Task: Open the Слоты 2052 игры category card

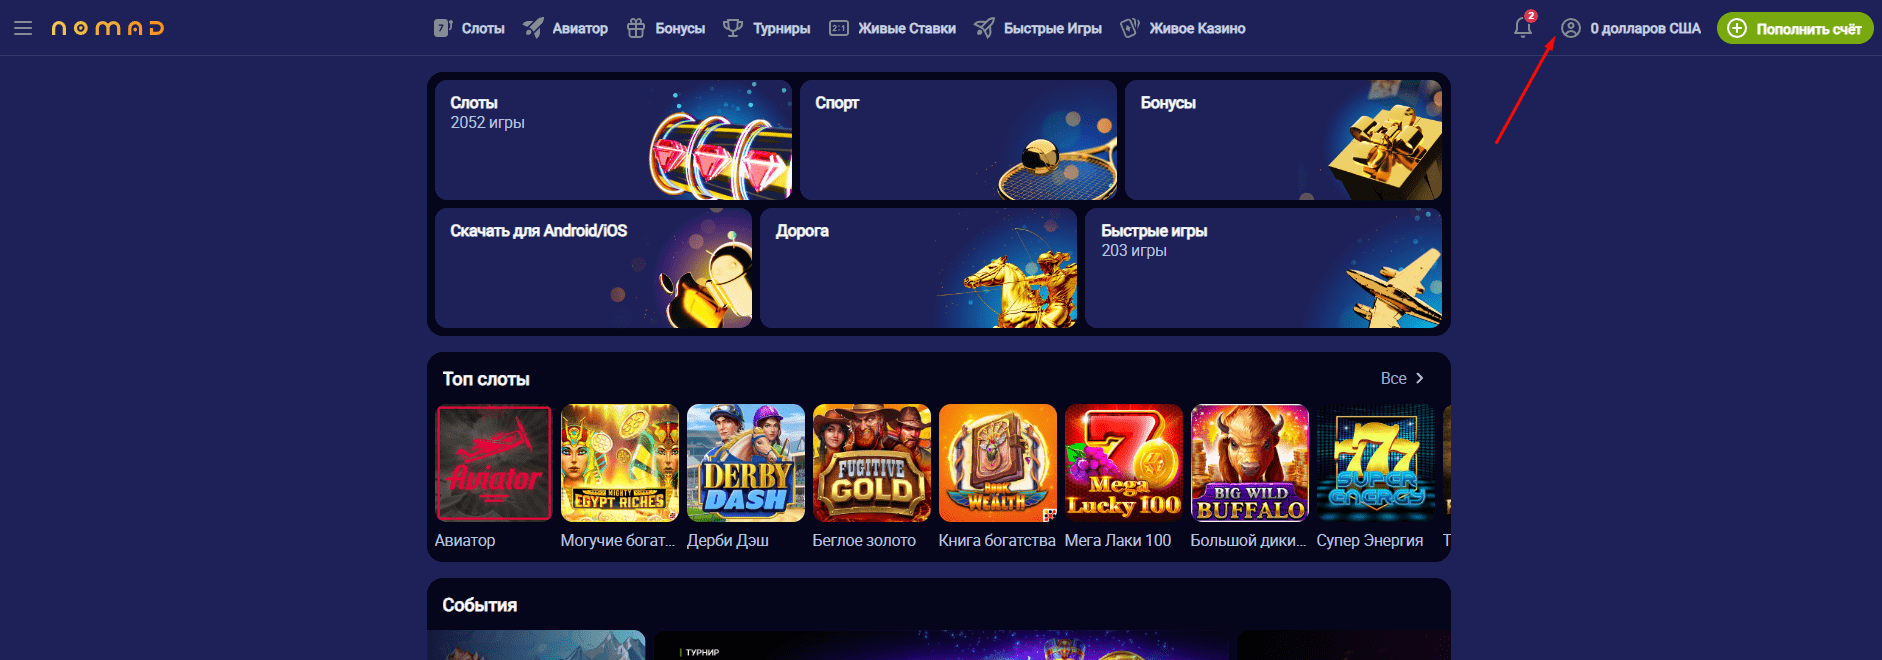Action: coord(613,140)
